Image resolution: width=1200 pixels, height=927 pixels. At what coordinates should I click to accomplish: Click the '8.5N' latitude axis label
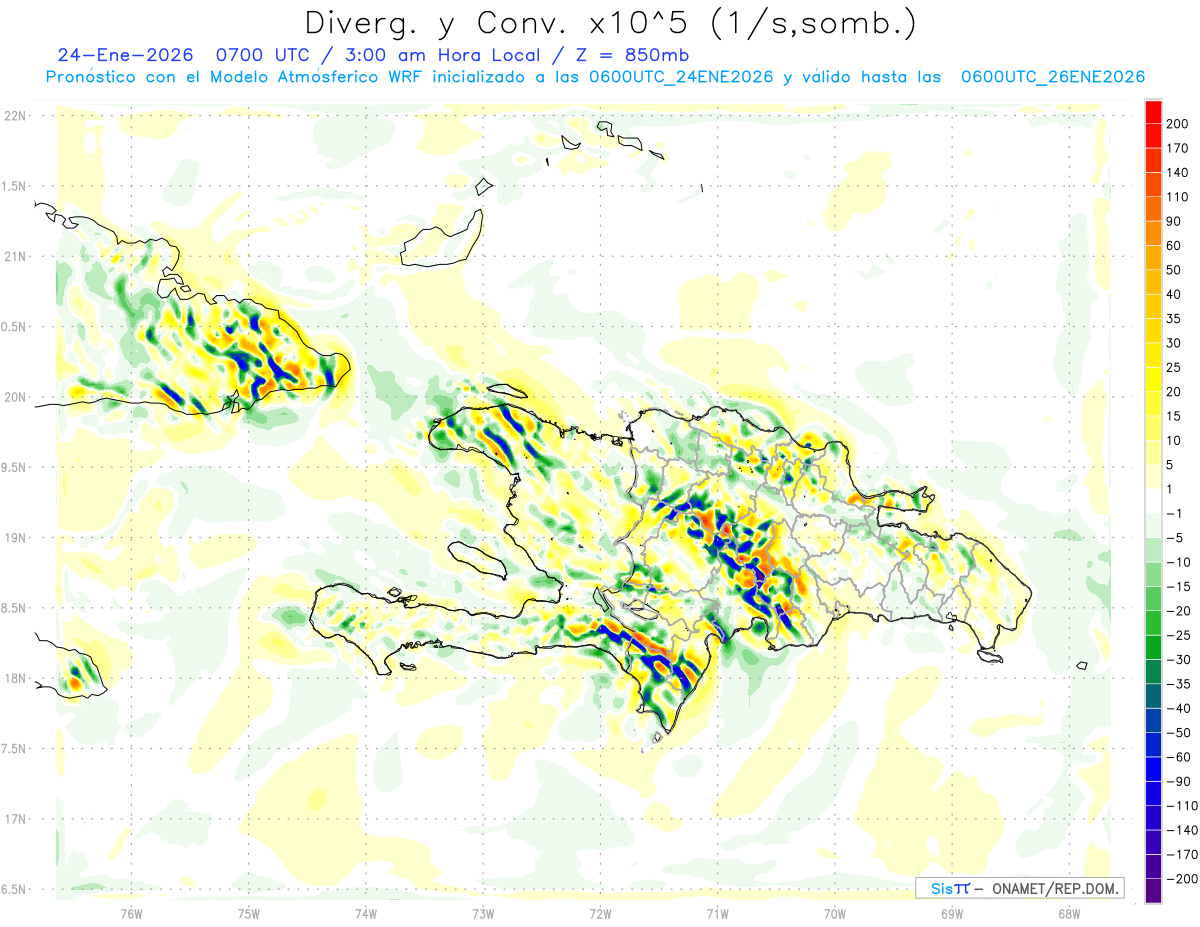15,608
